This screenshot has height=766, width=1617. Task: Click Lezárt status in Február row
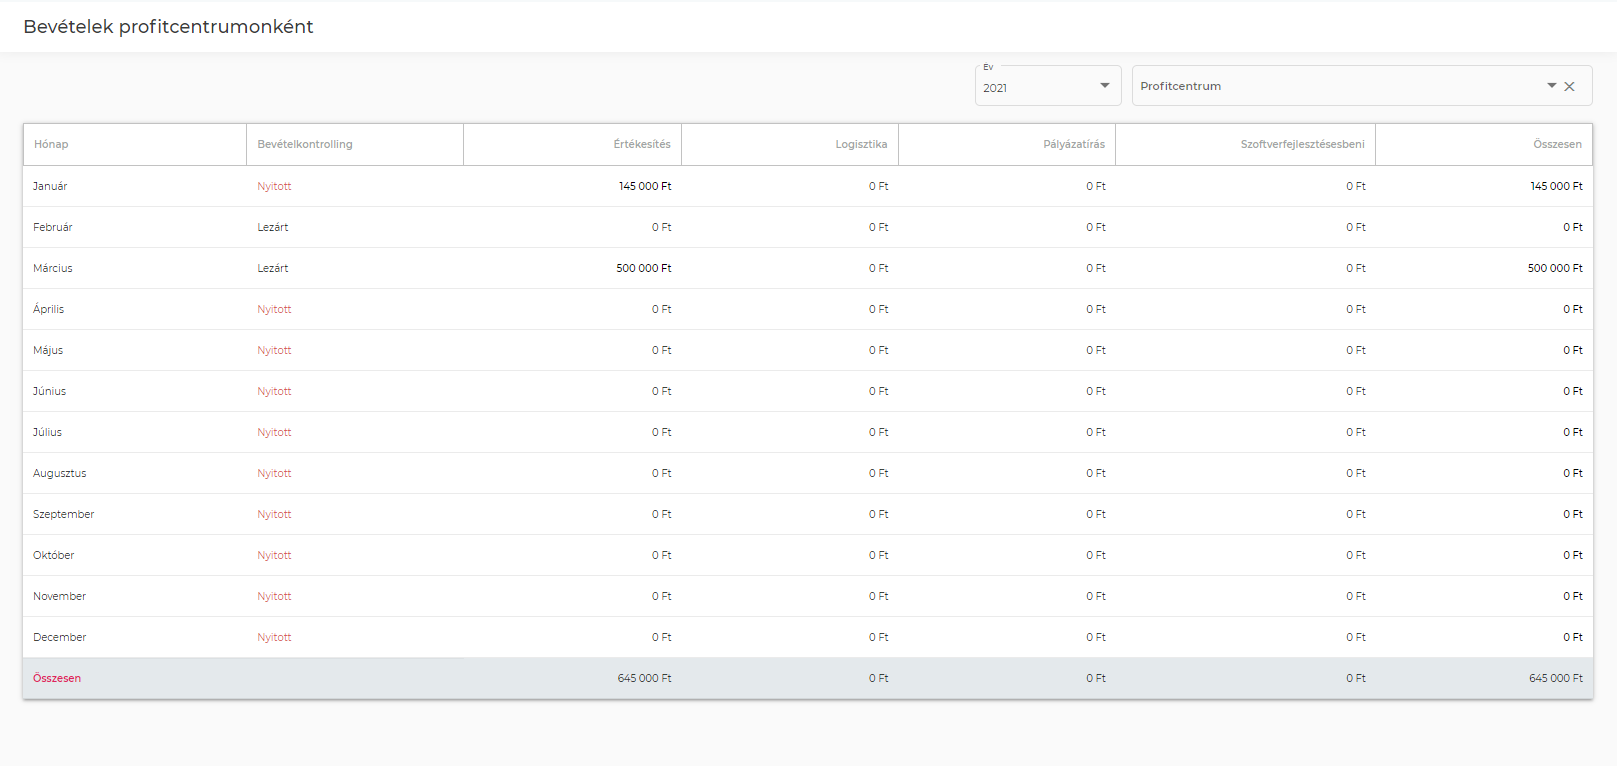point(272,227)
